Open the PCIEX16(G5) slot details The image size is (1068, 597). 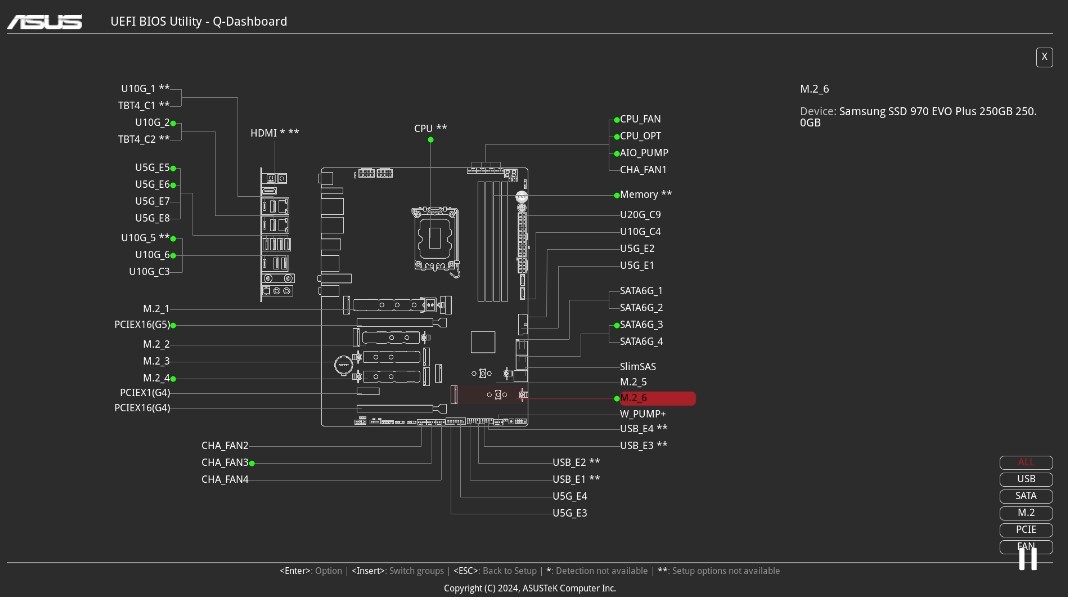point(142,325)
